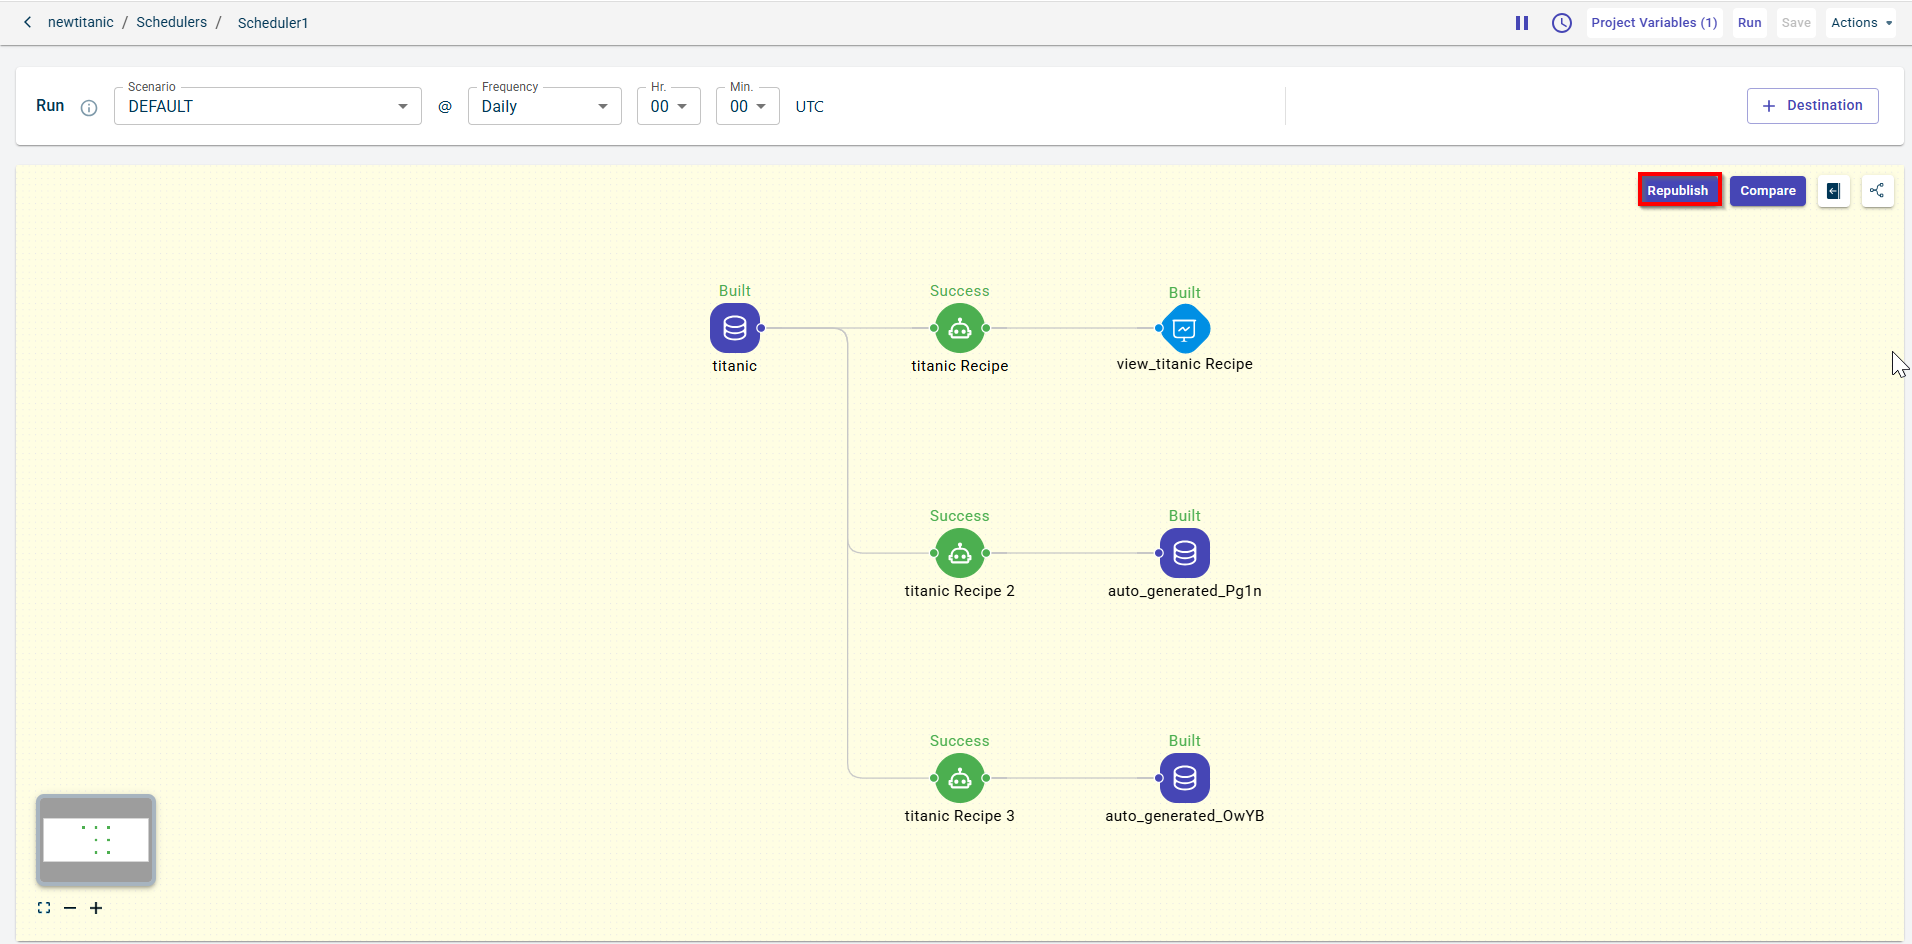Select the auto_generated_Pg1n dataset node
The image size is (1912, 944).
pyautogui.click(x=1184, y=553)
